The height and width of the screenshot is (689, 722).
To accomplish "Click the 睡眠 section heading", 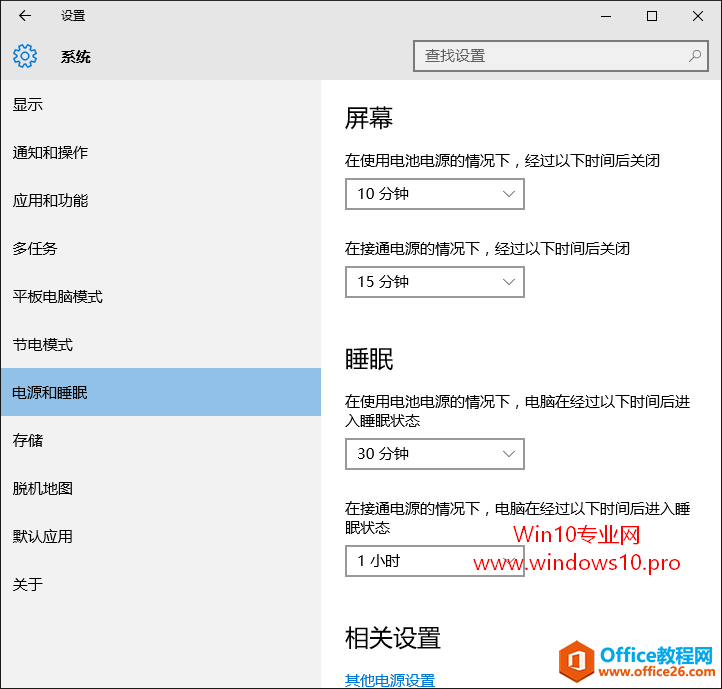I will pyautogui.click(x=369, y=359).
